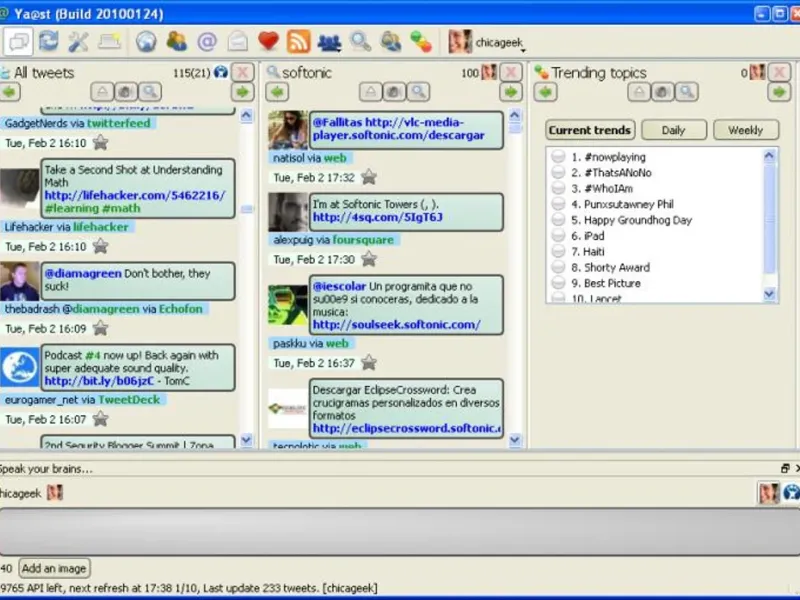Star the thebadrash tweet from 16:09
The width and height of the screenshot is (800, 600).
tap(101, 328)
